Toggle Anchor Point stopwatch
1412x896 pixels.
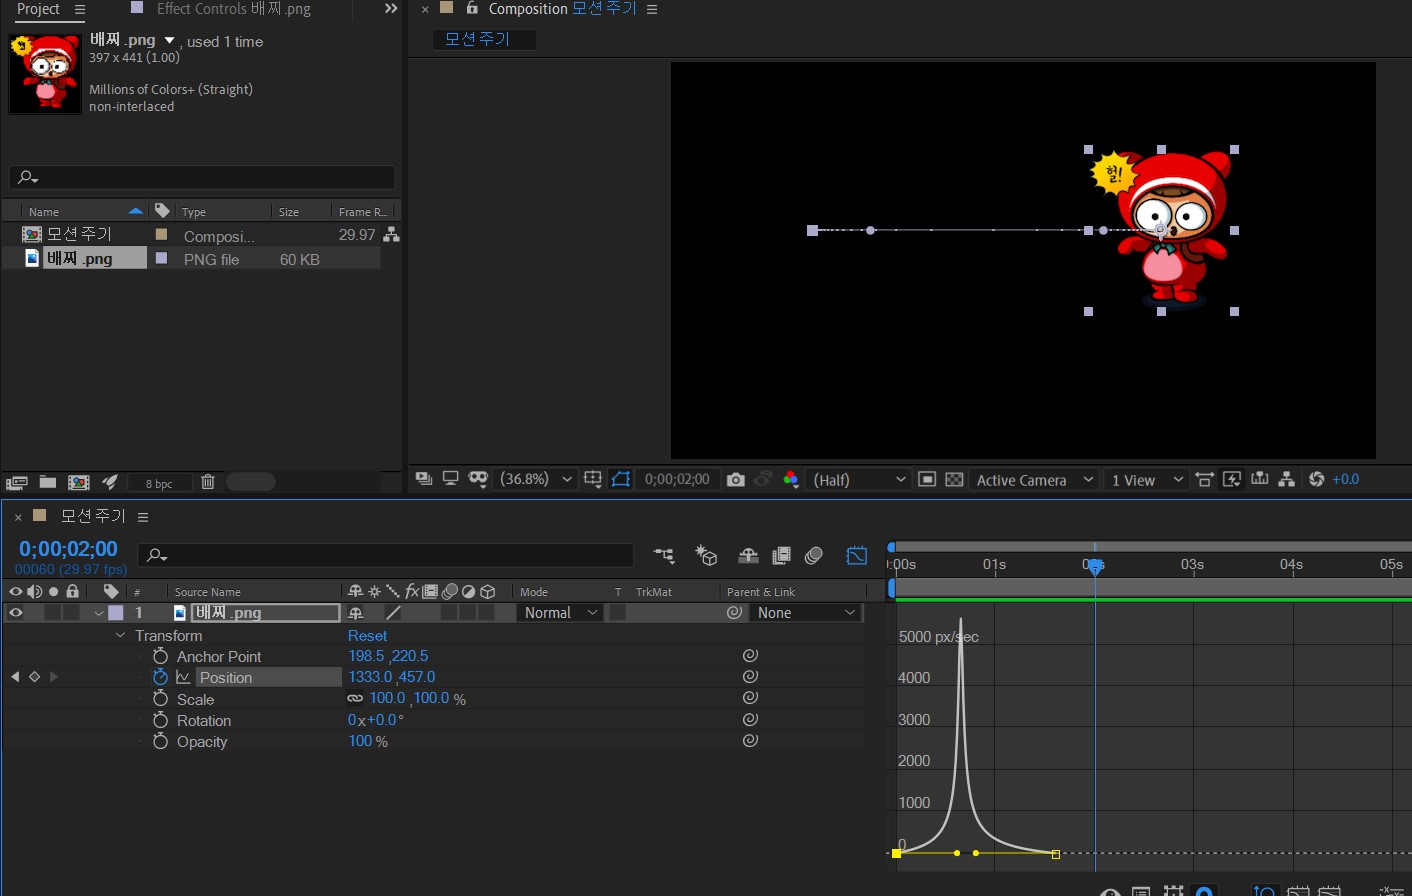point(160,656)
